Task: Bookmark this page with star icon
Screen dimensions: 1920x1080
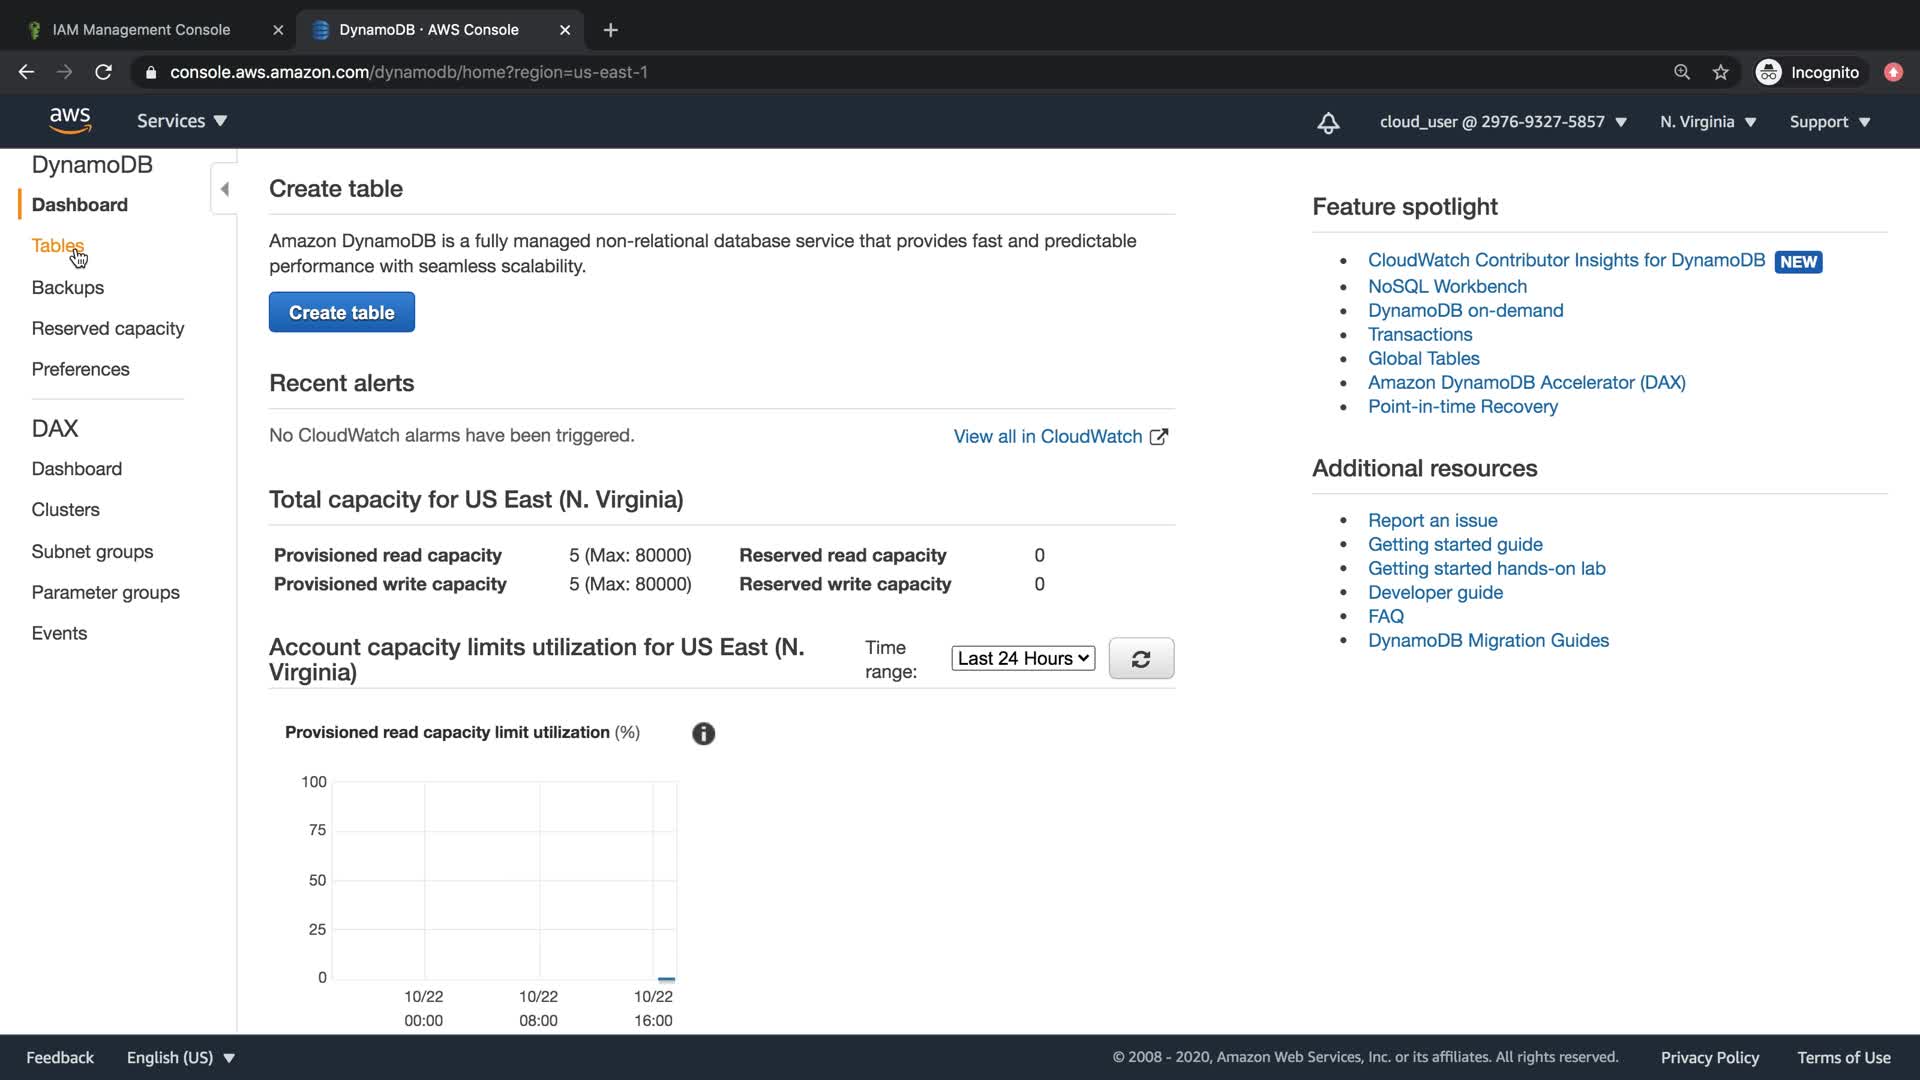Action: point(1720,72)
